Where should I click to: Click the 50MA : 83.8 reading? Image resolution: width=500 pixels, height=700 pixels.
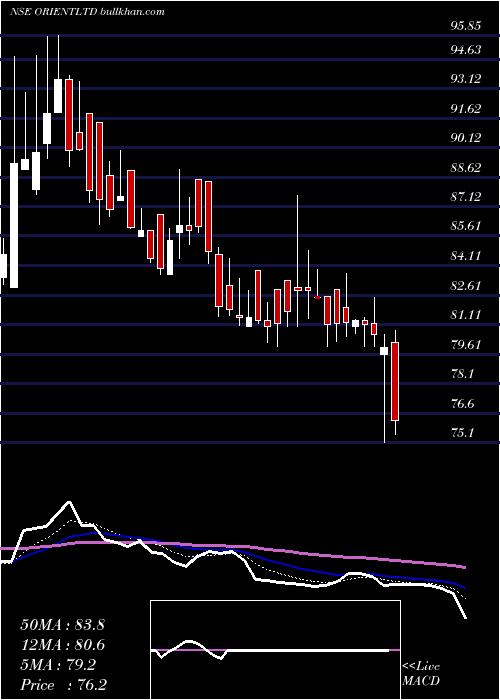point(62,625)
